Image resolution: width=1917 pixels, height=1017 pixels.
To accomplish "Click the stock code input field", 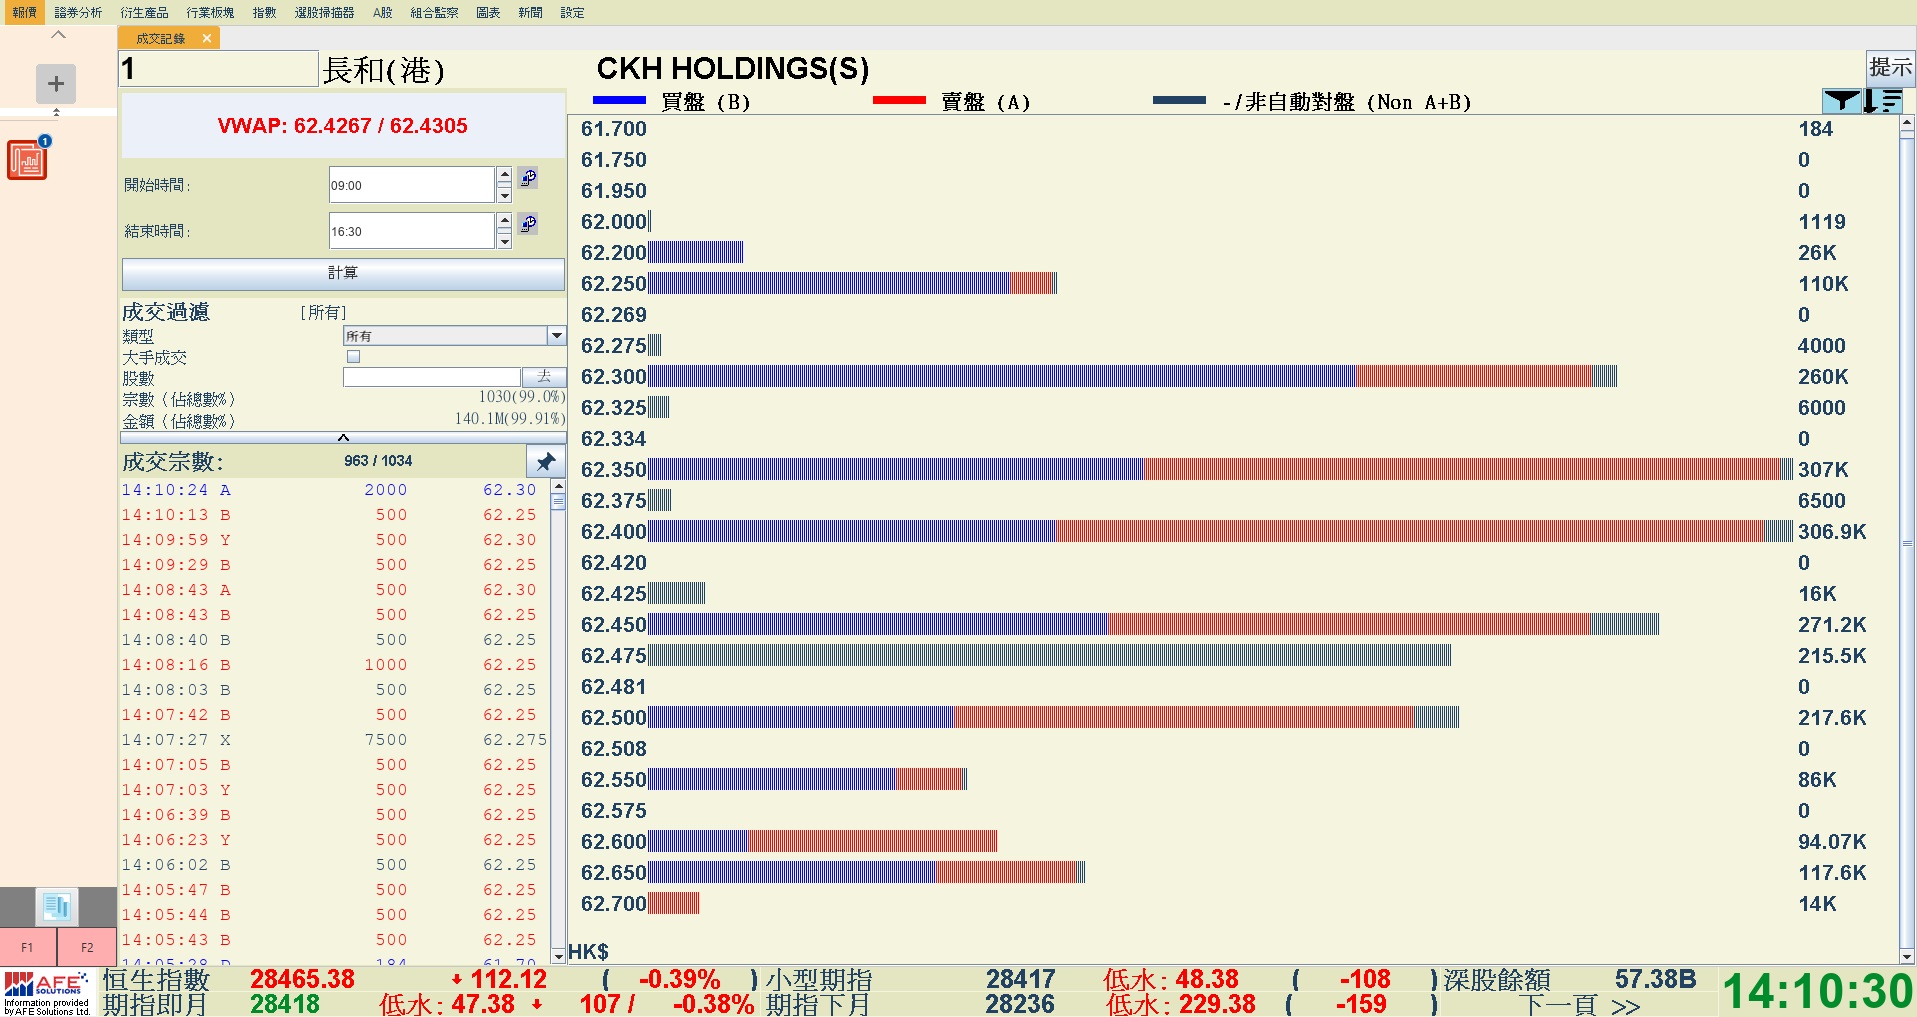I will [219, 69].
